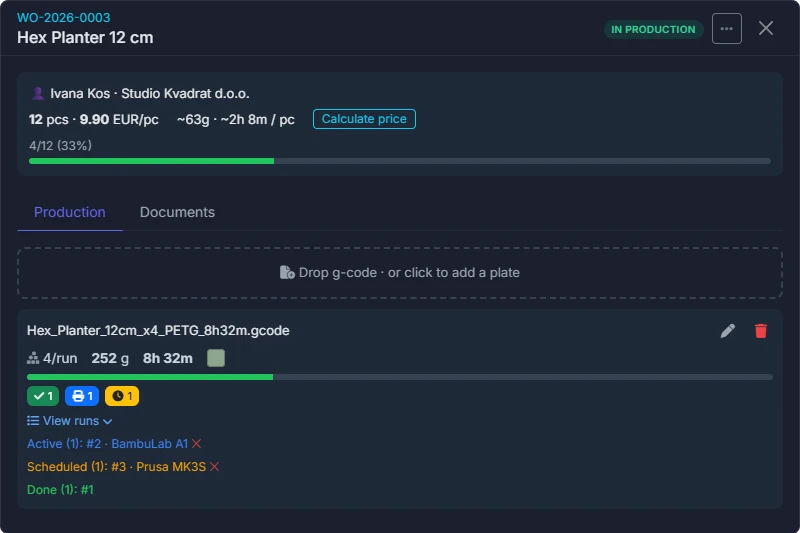Click the green done runs badge
800x533 pixels.
click(x=43, y=396)
